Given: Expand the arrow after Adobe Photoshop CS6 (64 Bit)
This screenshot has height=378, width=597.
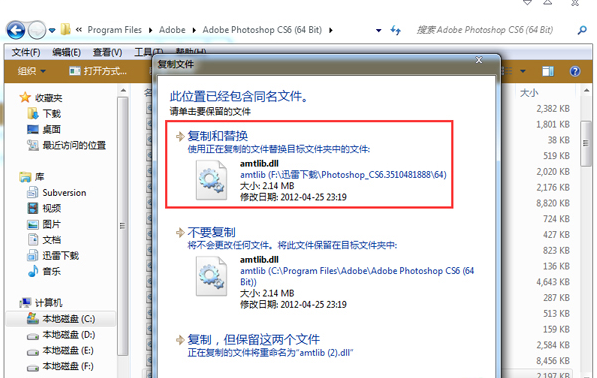Looking at the screenshot, I should tap(330, 30).
